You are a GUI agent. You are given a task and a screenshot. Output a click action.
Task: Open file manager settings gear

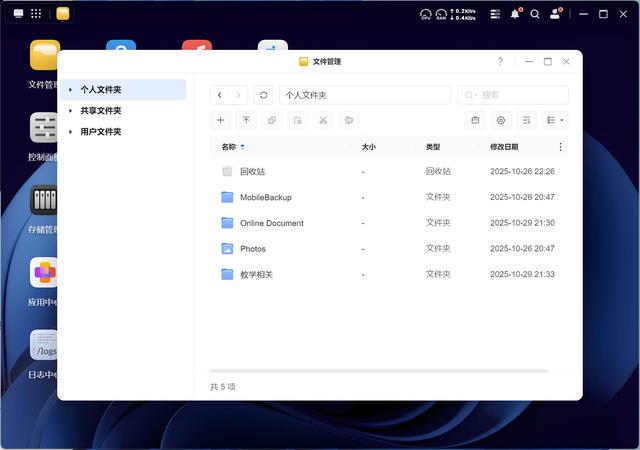tap(501, 120)
